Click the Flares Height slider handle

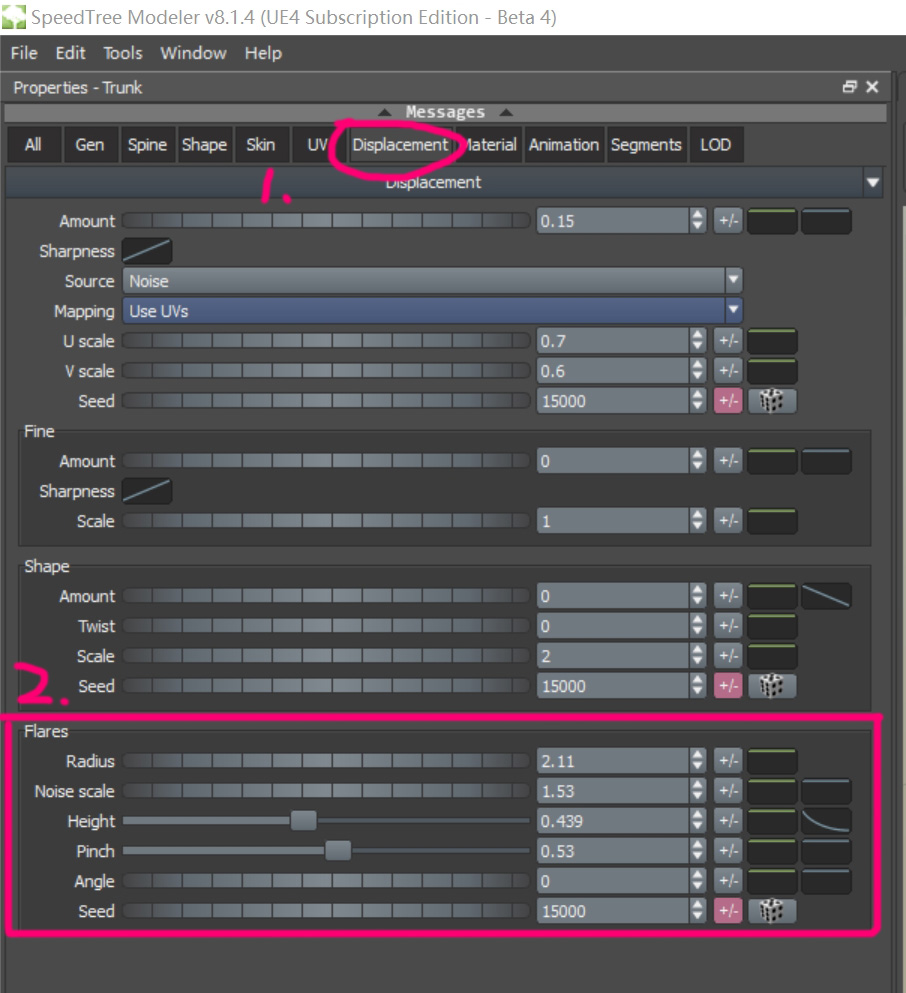tap(303, 821)
